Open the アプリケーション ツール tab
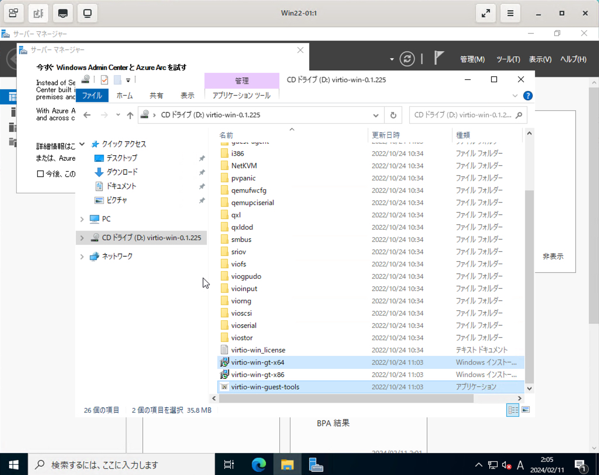The image size is (599, 475). point(241,96)
